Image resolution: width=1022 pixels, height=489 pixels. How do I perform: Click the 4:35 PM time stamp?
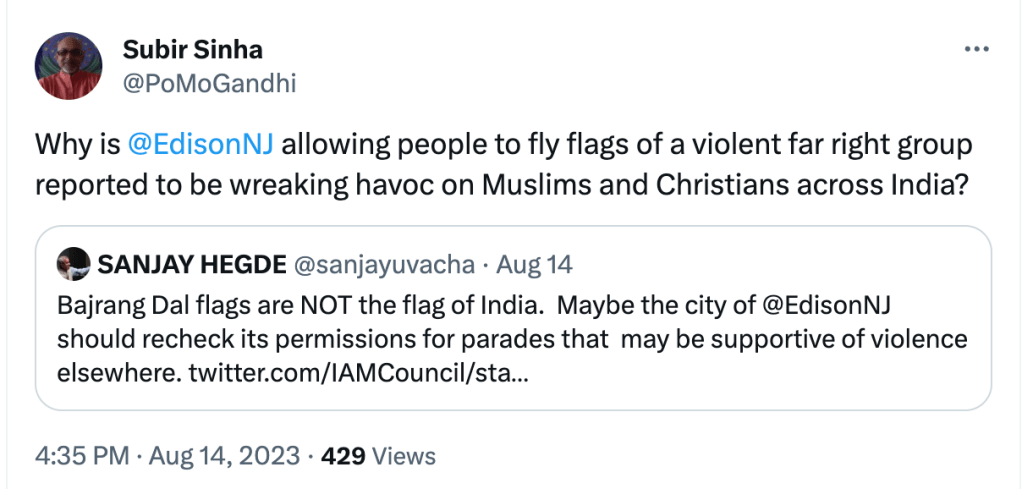(x=82, y=456)
